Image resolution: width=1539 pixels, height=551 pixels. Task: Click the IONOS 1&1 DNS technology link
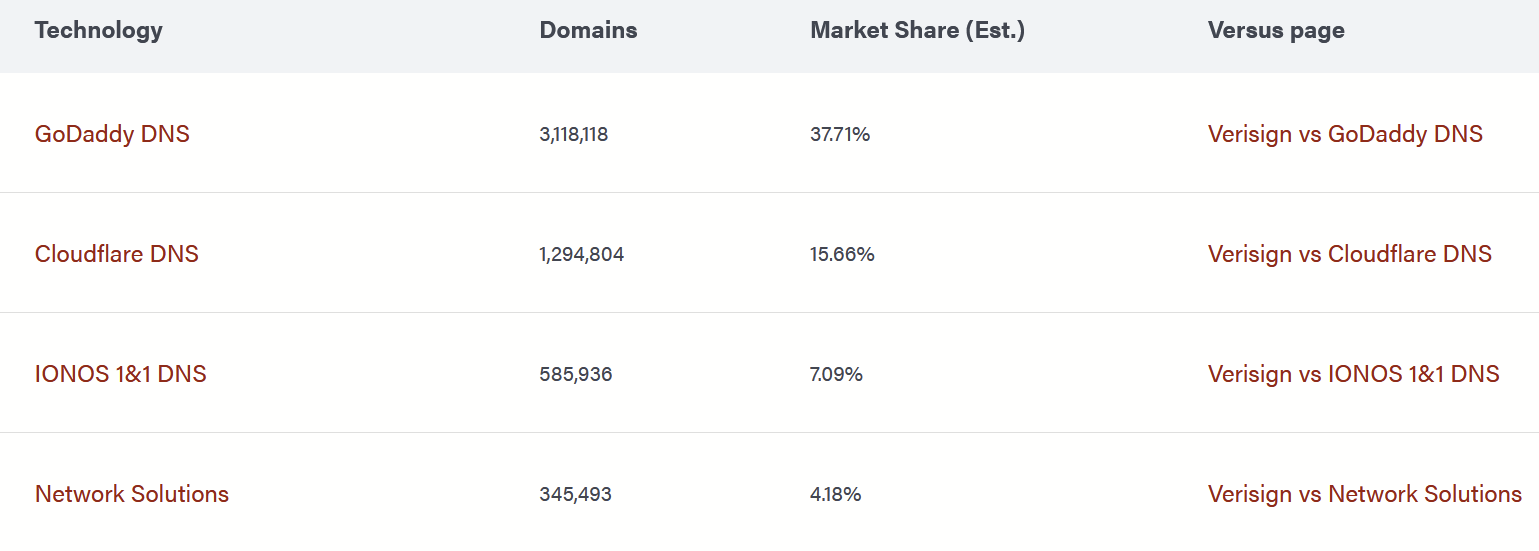tap(120, 374)
